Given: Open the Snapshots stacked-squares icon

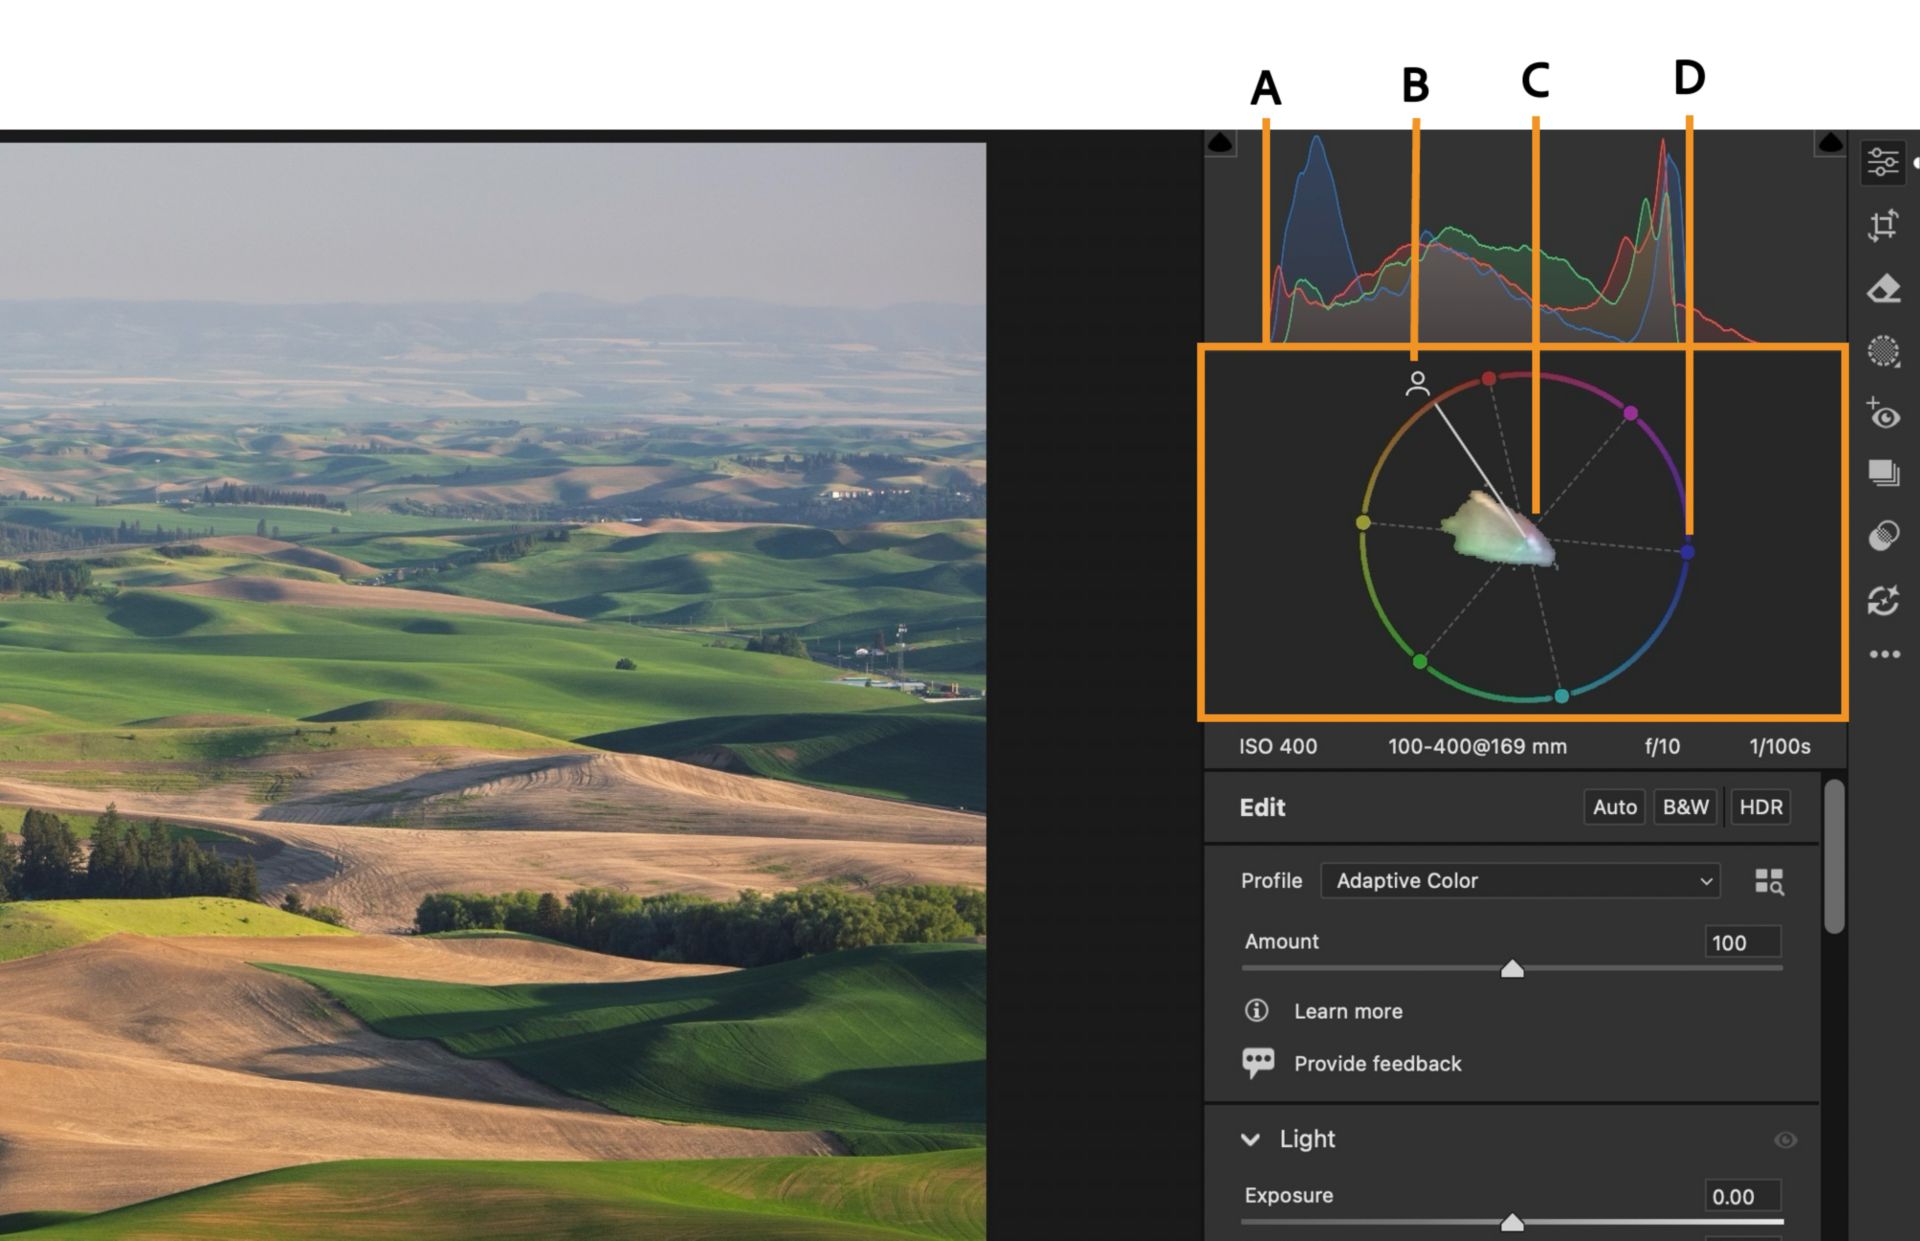Looking at the screenshot, I should point(1883,473).
